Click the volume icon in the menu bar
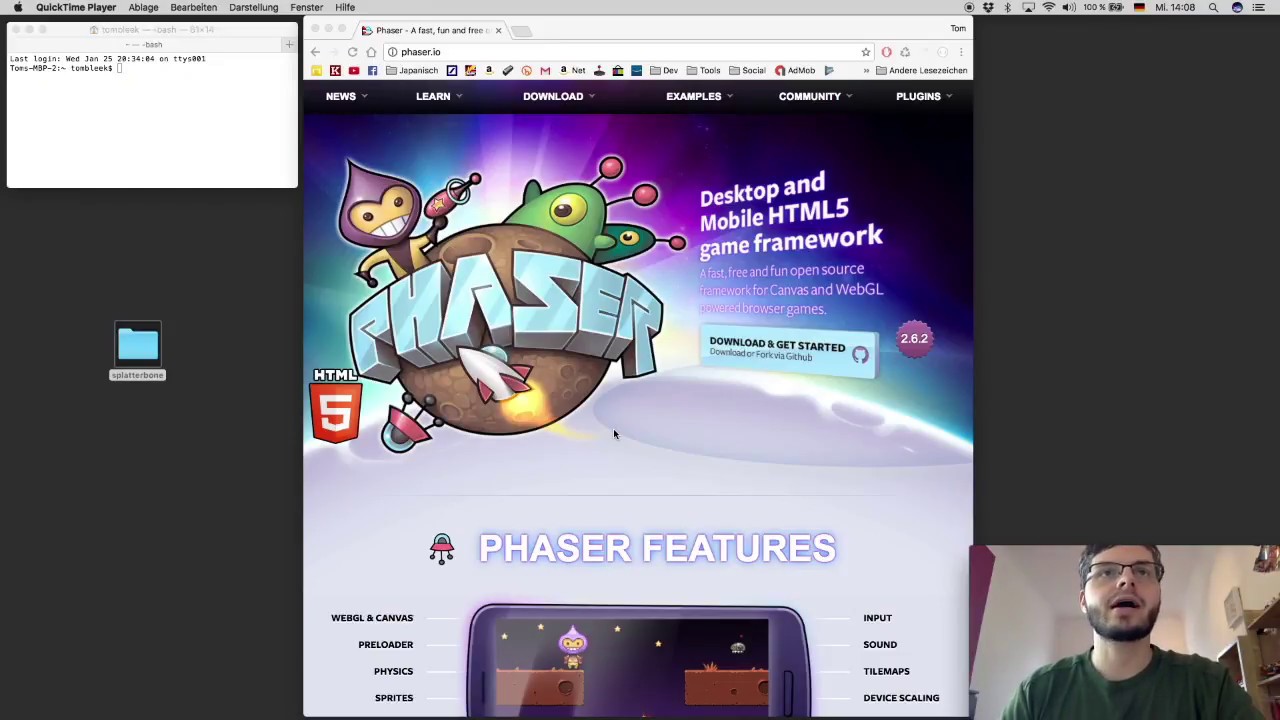This screenshot has height=720, width=1280. [x=1069, y=7]
